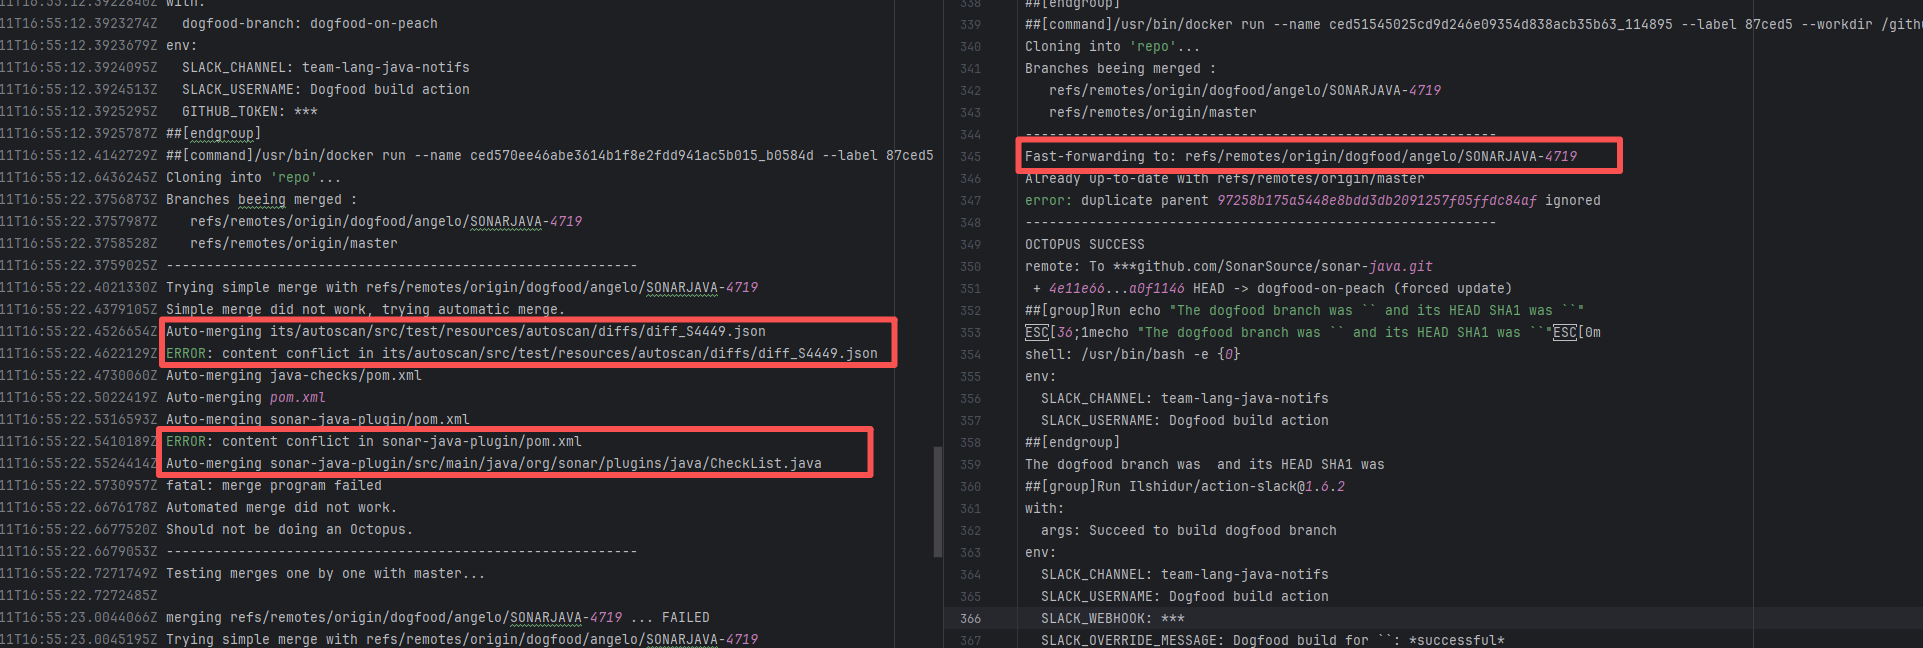Click line number 349 in the gutter
The image size is (1923, 648).
(x=970, y=245)
